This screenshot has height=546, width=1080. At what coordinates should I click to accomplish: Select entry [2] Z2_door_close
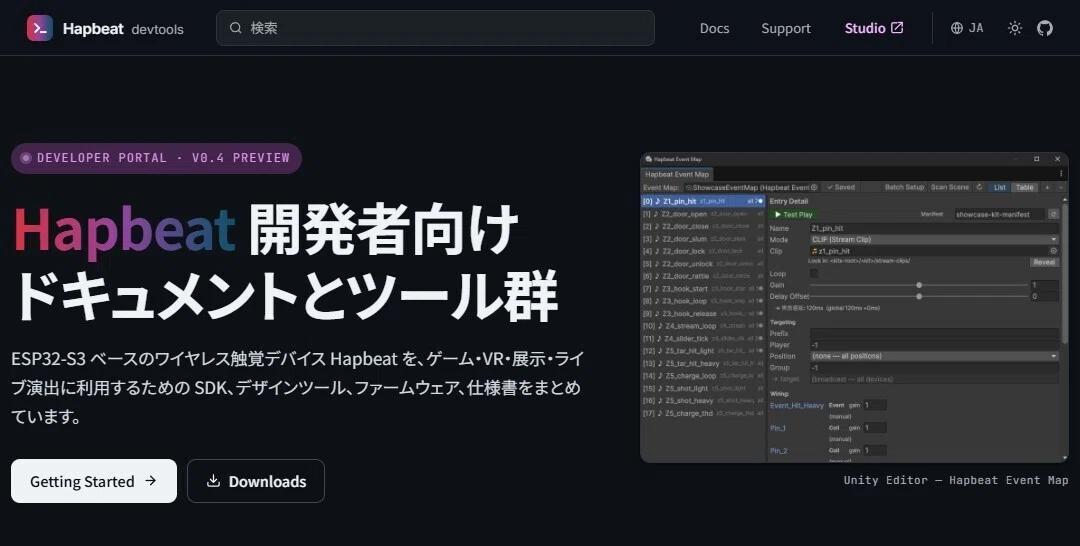tap(703, 227)
